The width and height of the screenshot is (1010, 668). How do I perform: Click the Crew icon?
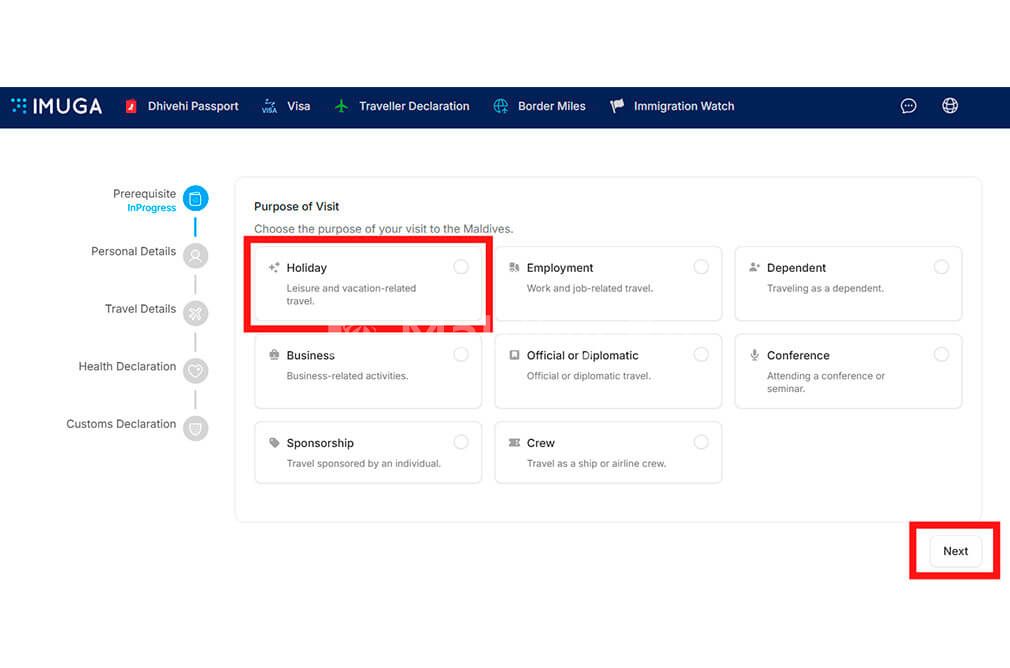pyautogui.click(x=514, y=443)
